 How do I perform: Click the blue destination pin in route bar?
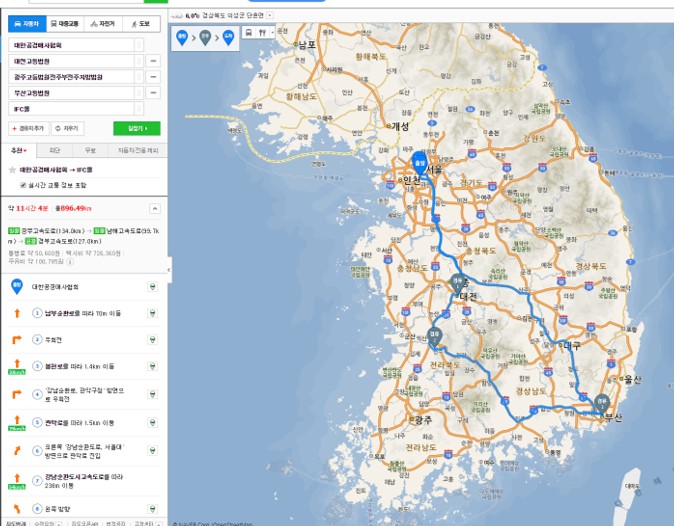coord(228,37)
